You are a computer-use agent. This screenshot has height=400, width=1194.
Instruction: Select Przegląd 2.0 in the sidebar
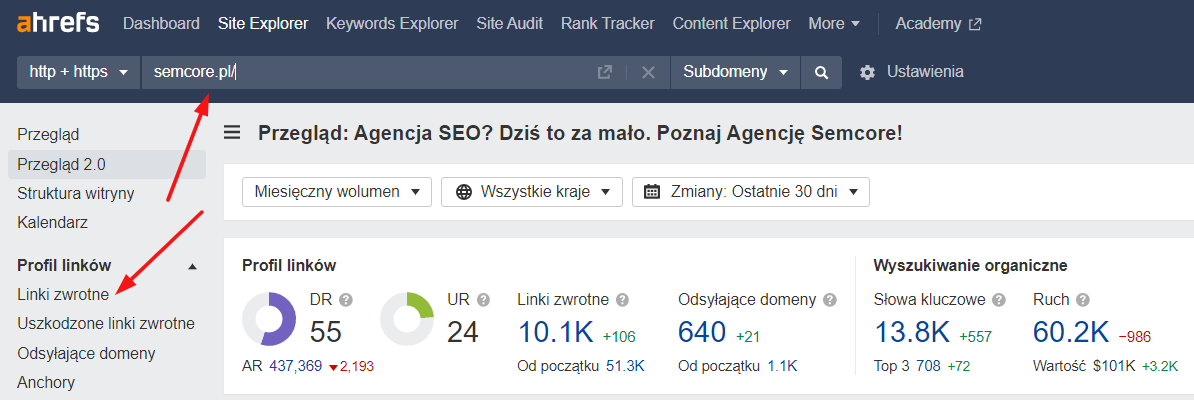point(107,165)
